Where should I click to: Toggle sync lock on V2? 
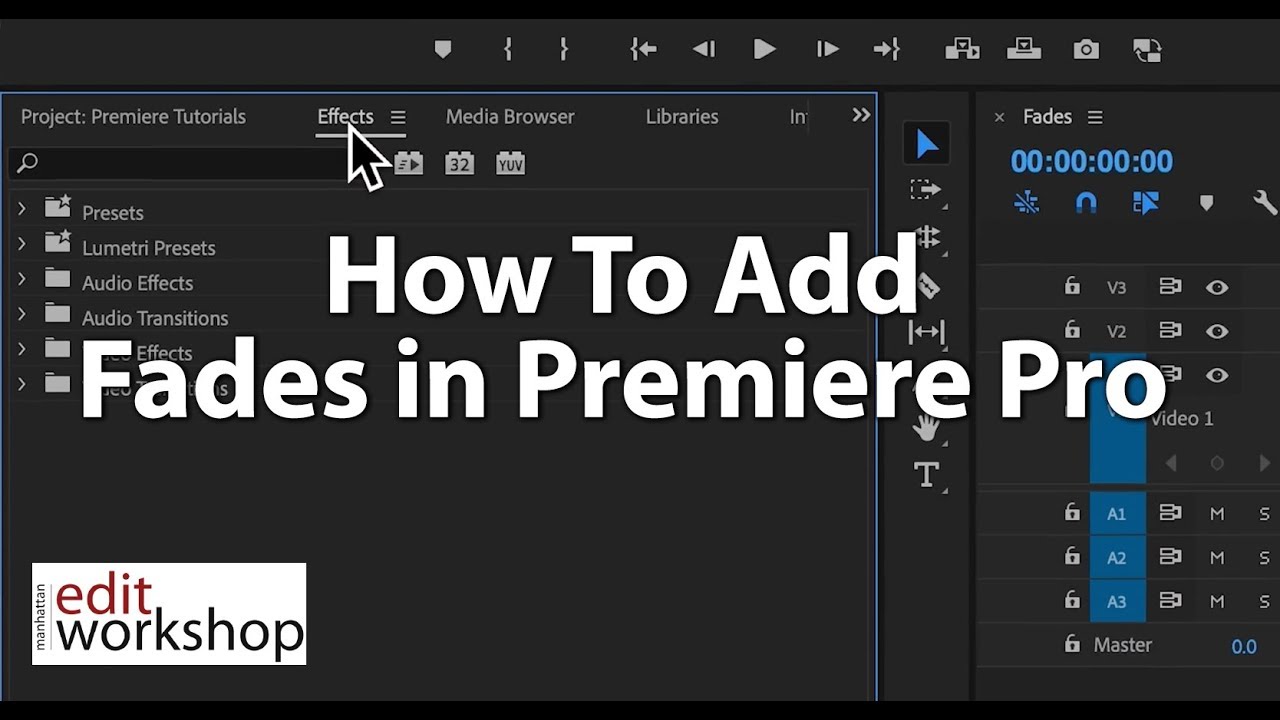tap(1170, 331)
